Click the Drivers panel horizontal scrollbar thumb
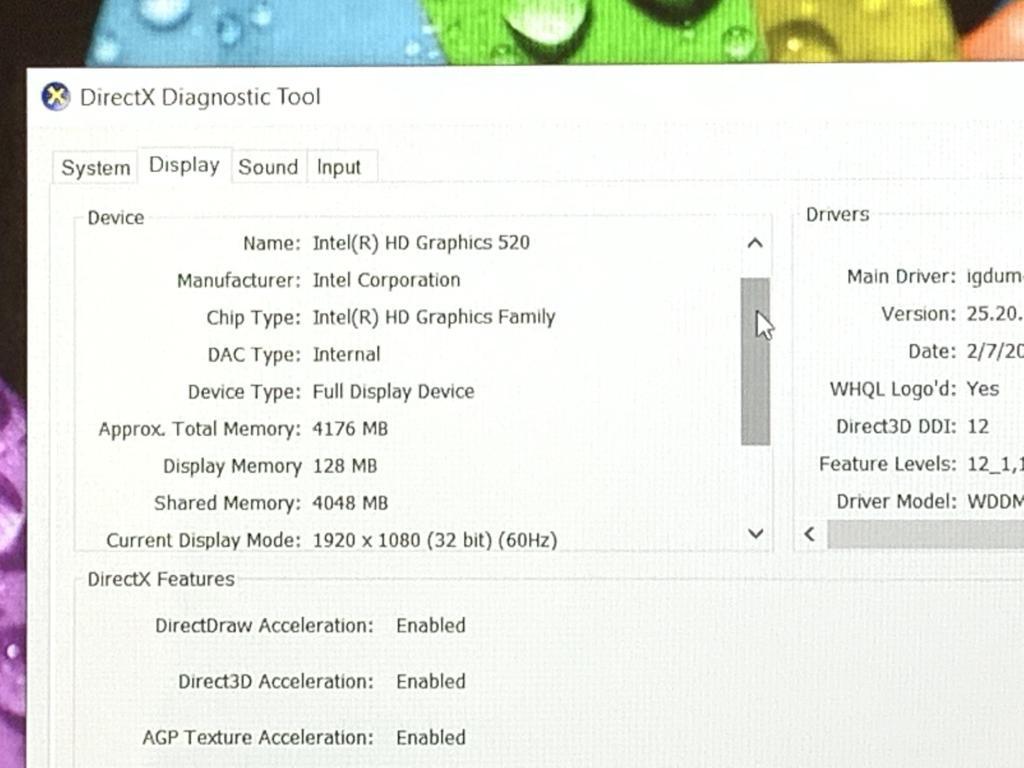 click(x=925, y=534)
